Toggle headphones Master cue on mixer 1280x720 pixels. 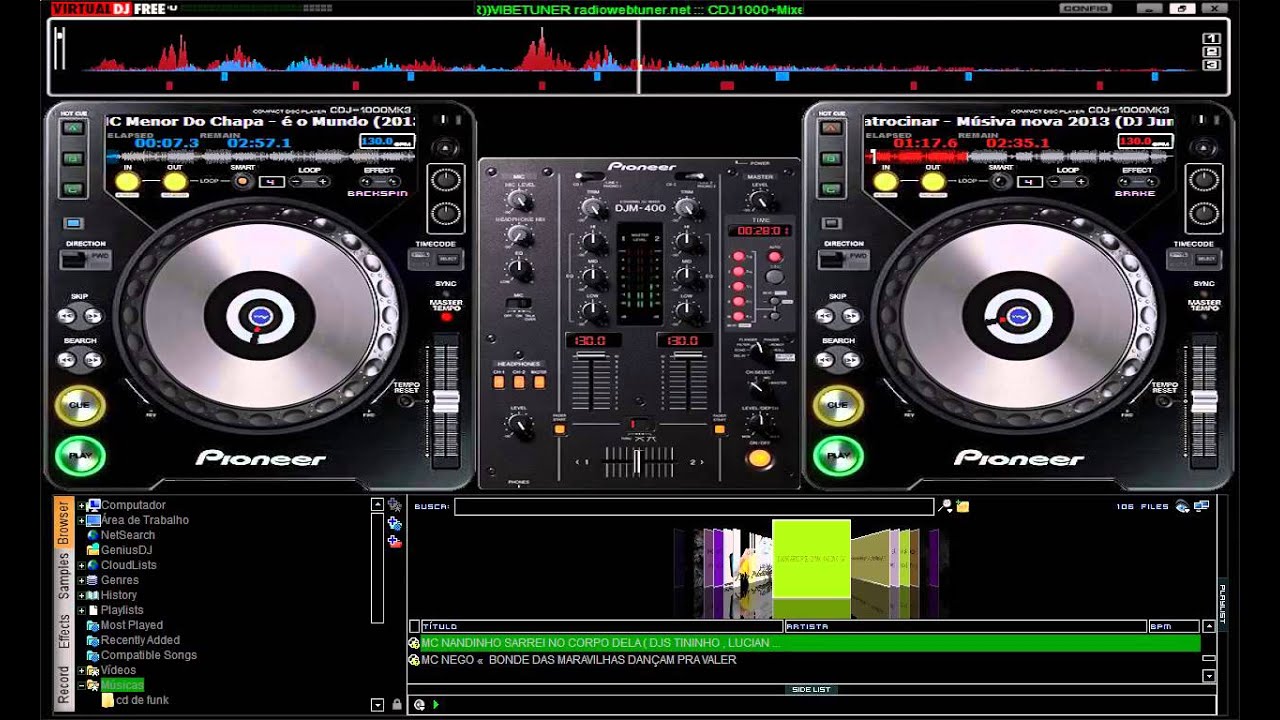539,381
